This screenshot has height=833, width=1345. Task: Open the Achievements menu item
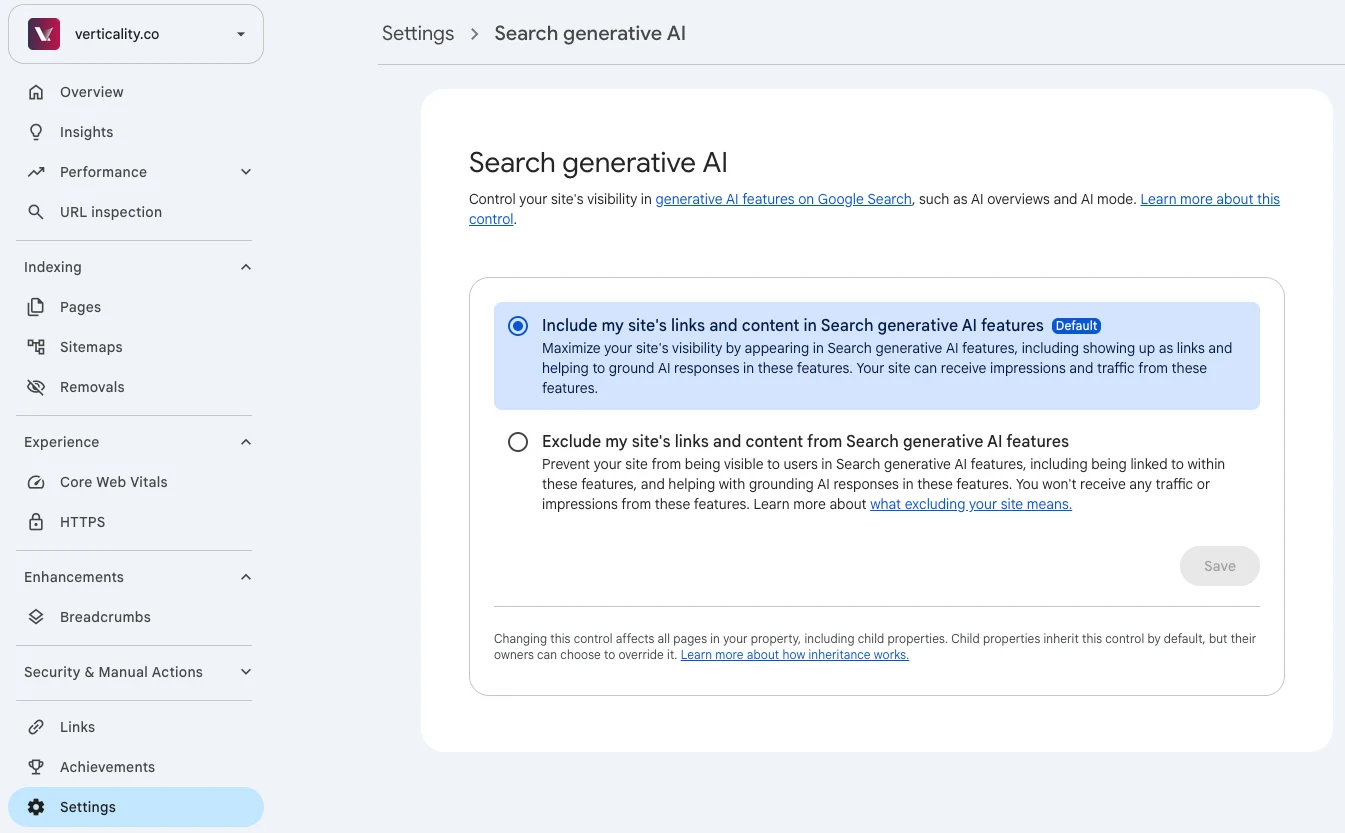[x=107, y=767]
